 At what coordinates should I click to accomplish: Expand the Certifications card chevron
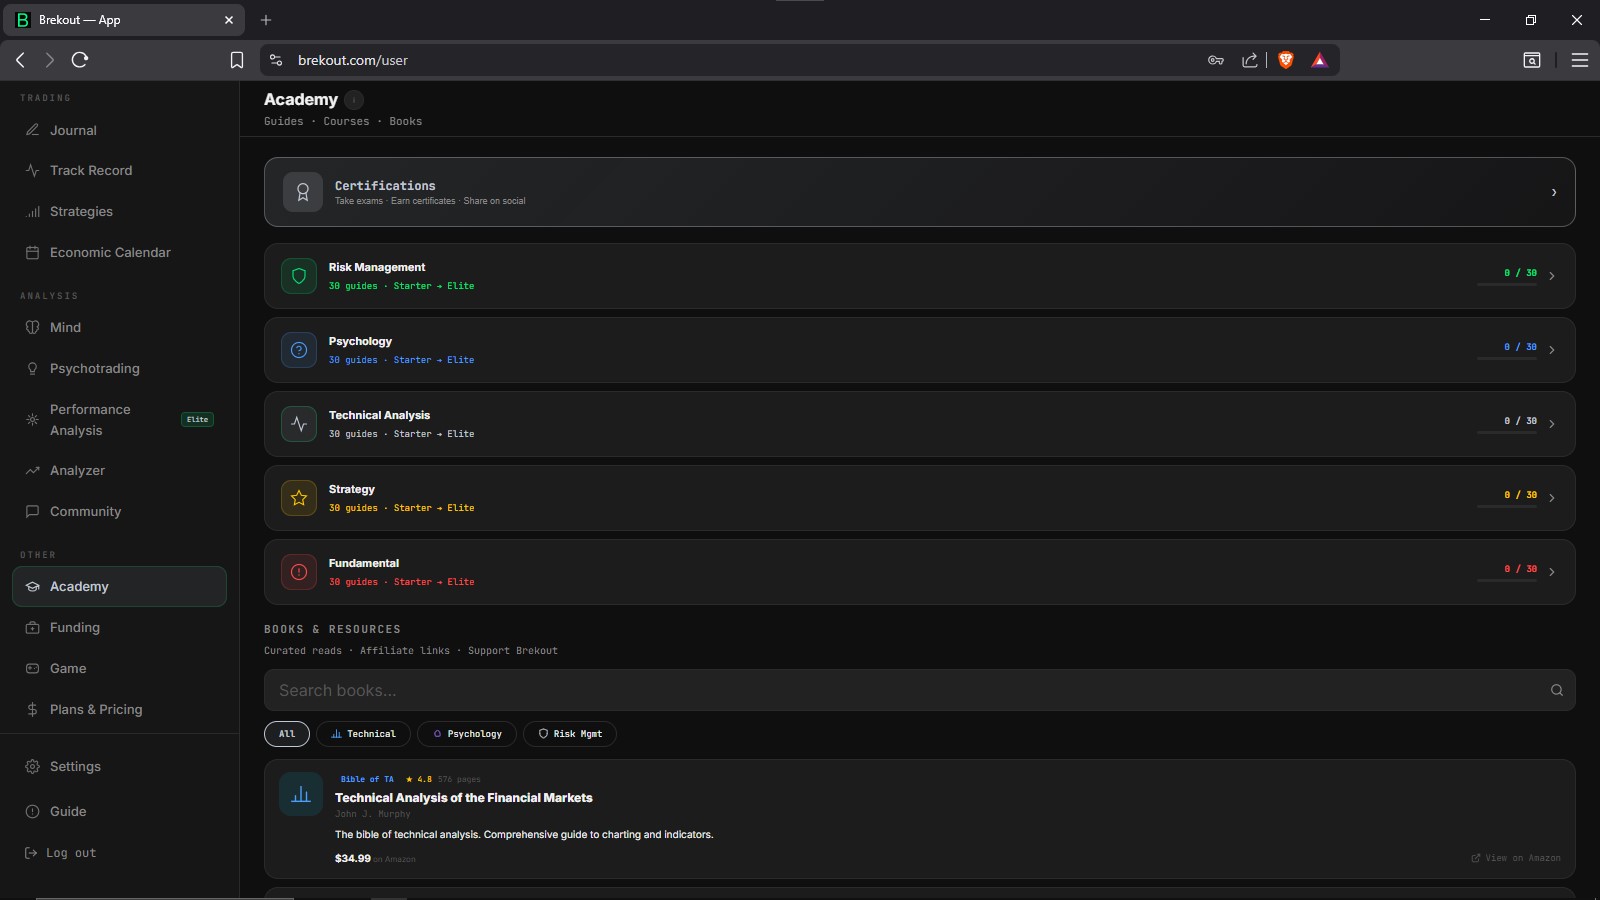point(1554,192)
